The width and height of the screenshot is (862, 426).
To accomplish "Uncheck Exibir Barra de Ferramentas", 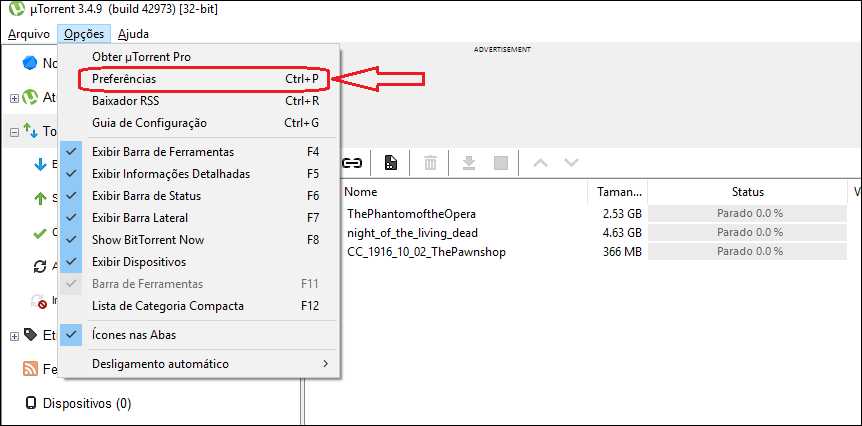I will pos(163,152).
